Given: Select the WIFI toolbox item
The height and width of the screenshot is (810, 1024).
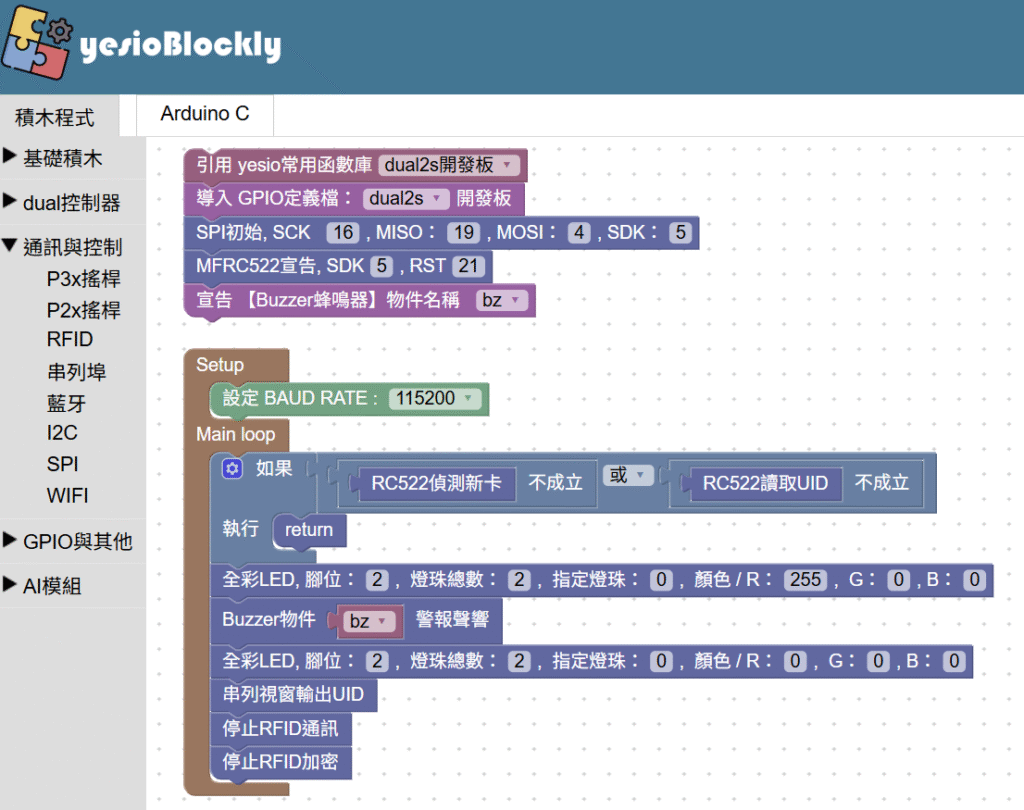Looking at the screenshot, I should [x=67, y=495].
